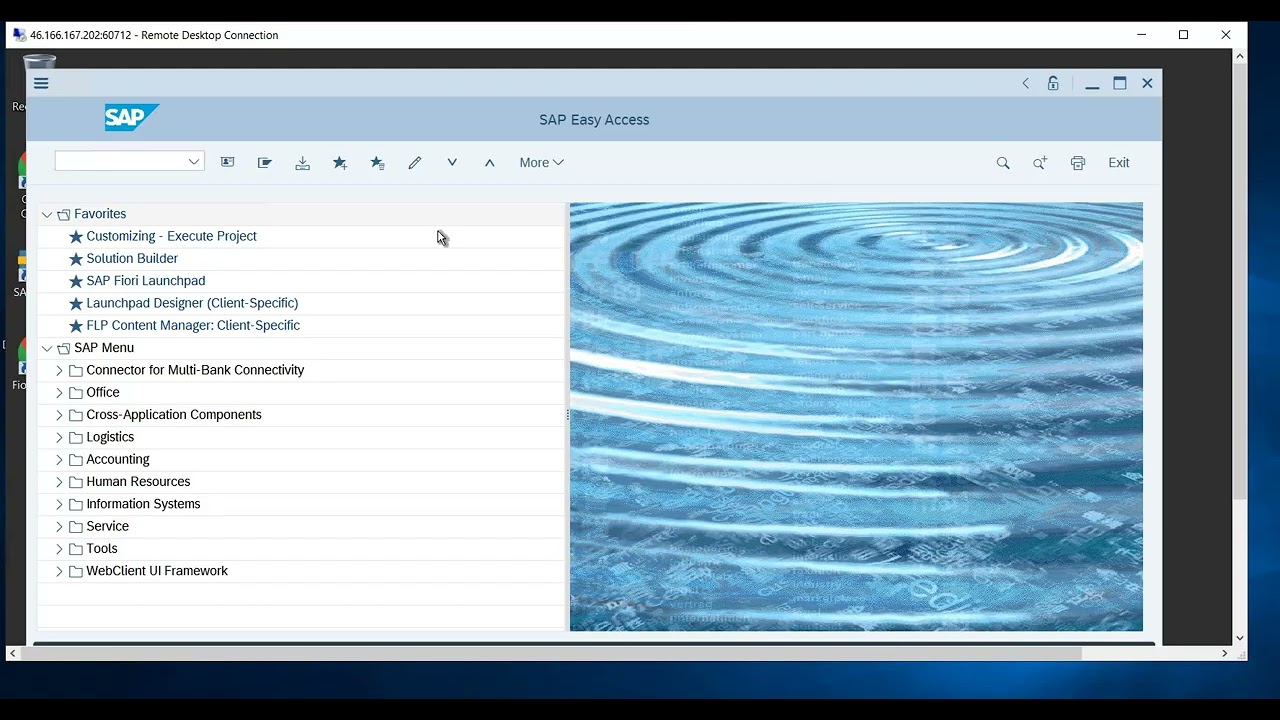Expand the Tools folder
This screenshot has height=720, width=1280.
click(x=59, y=549)
